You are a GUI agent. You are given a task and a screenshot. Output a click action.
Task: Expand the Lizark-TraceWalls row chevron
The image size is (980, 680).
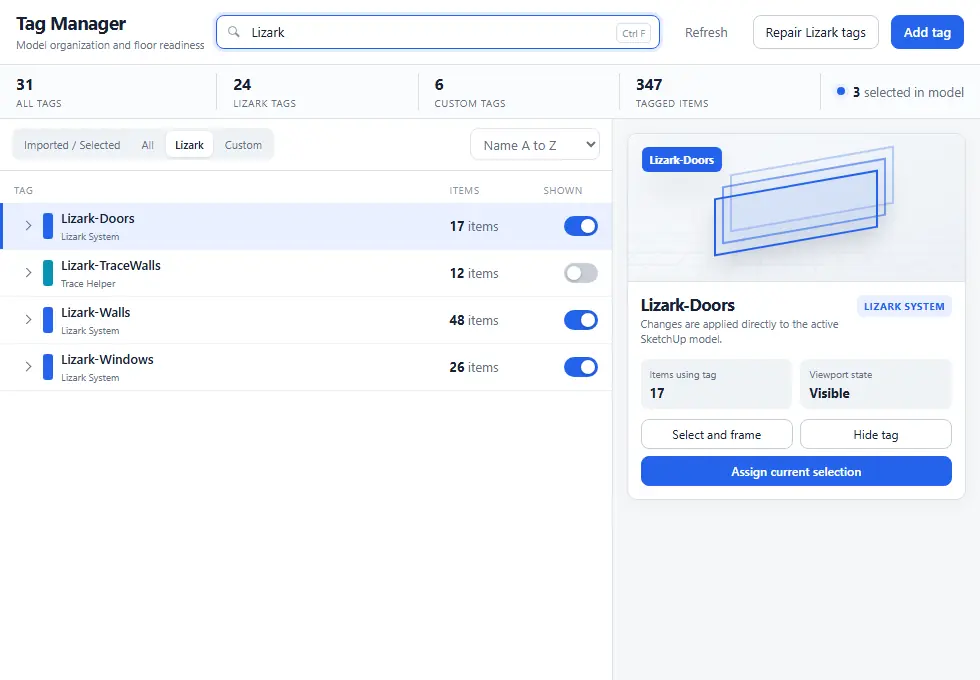click(x=28, y=272)
